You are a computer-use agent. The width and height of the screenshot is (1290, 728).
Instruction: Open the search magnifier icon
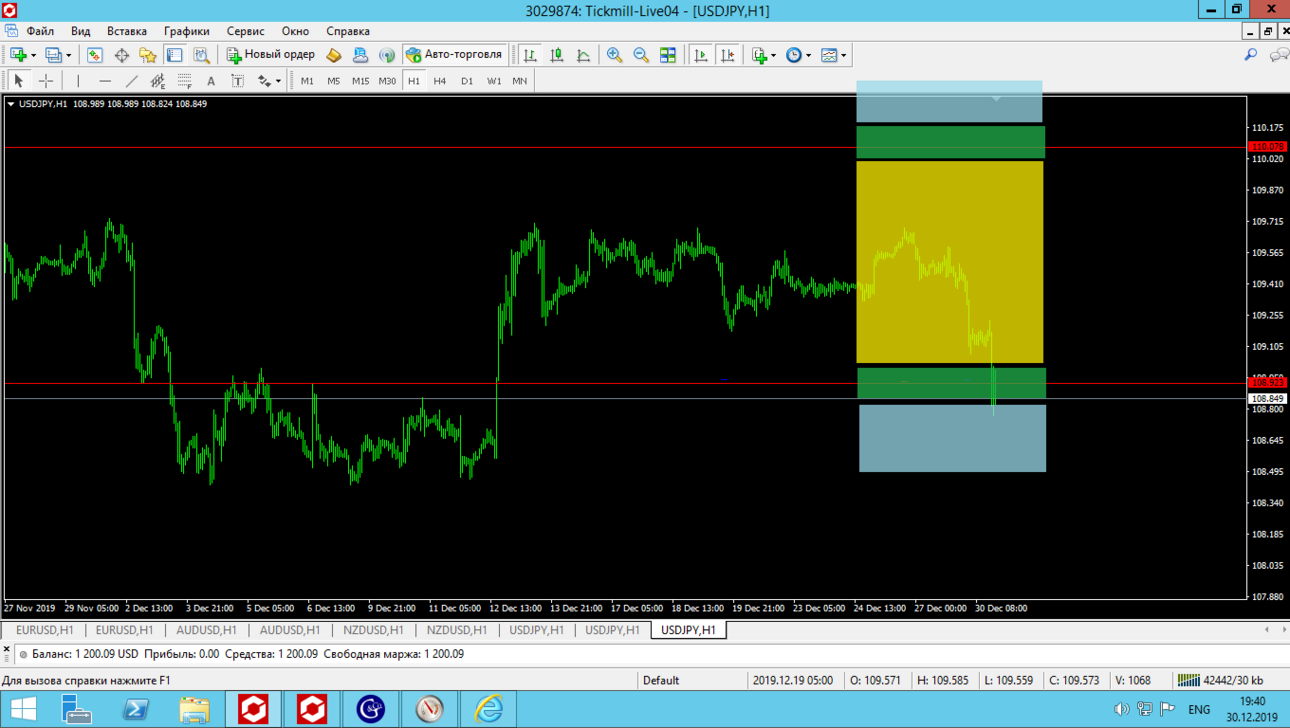point(1250,55)
